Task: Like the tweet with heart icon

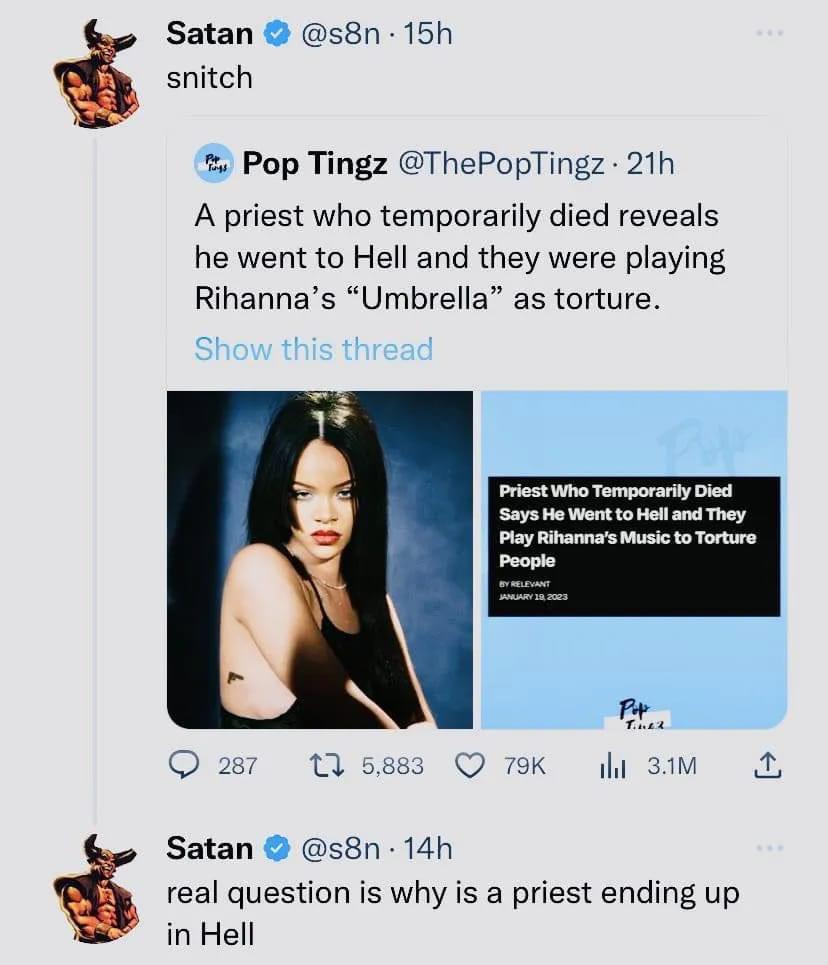Action: click(x=469, y=766)
